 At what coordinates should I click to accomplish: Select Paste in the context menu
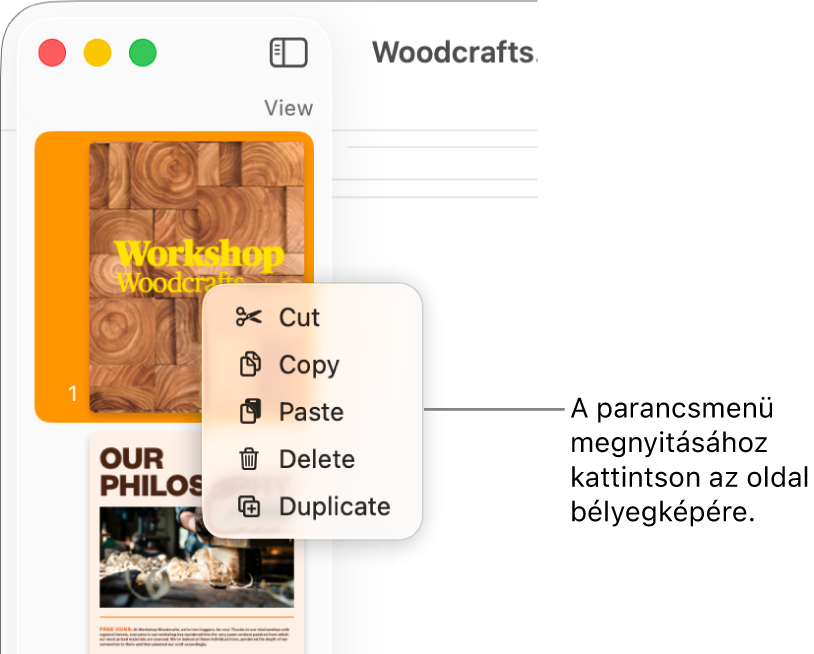(312, 412)
